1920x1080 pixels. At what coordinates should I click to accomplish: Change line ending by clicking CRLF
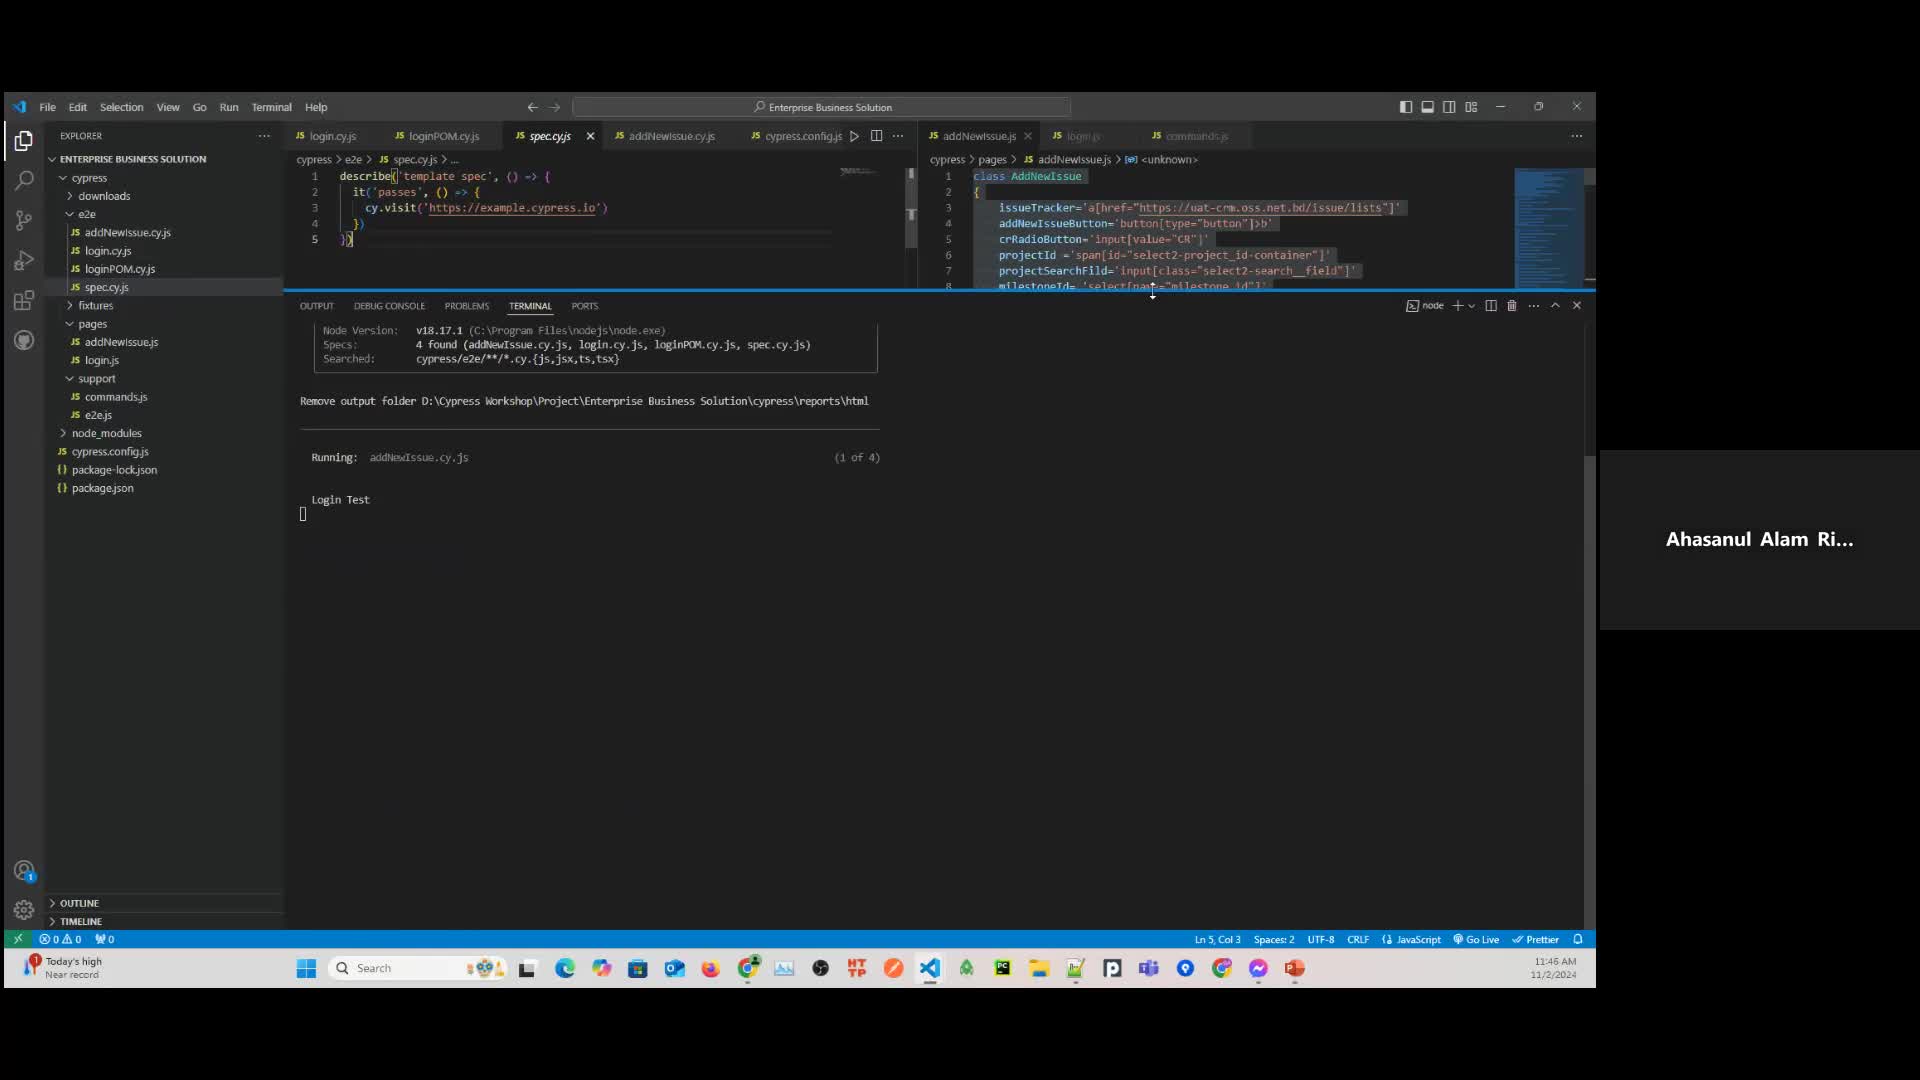(x=1359, y=939)
